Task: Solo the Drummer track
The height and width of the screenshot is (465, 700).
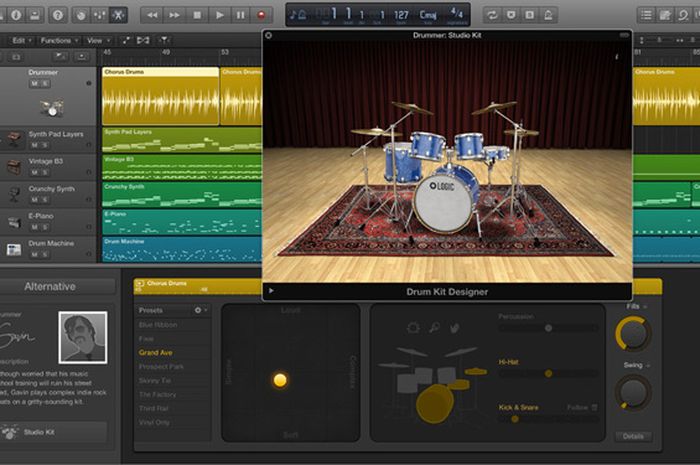Action: click(45, 83)
